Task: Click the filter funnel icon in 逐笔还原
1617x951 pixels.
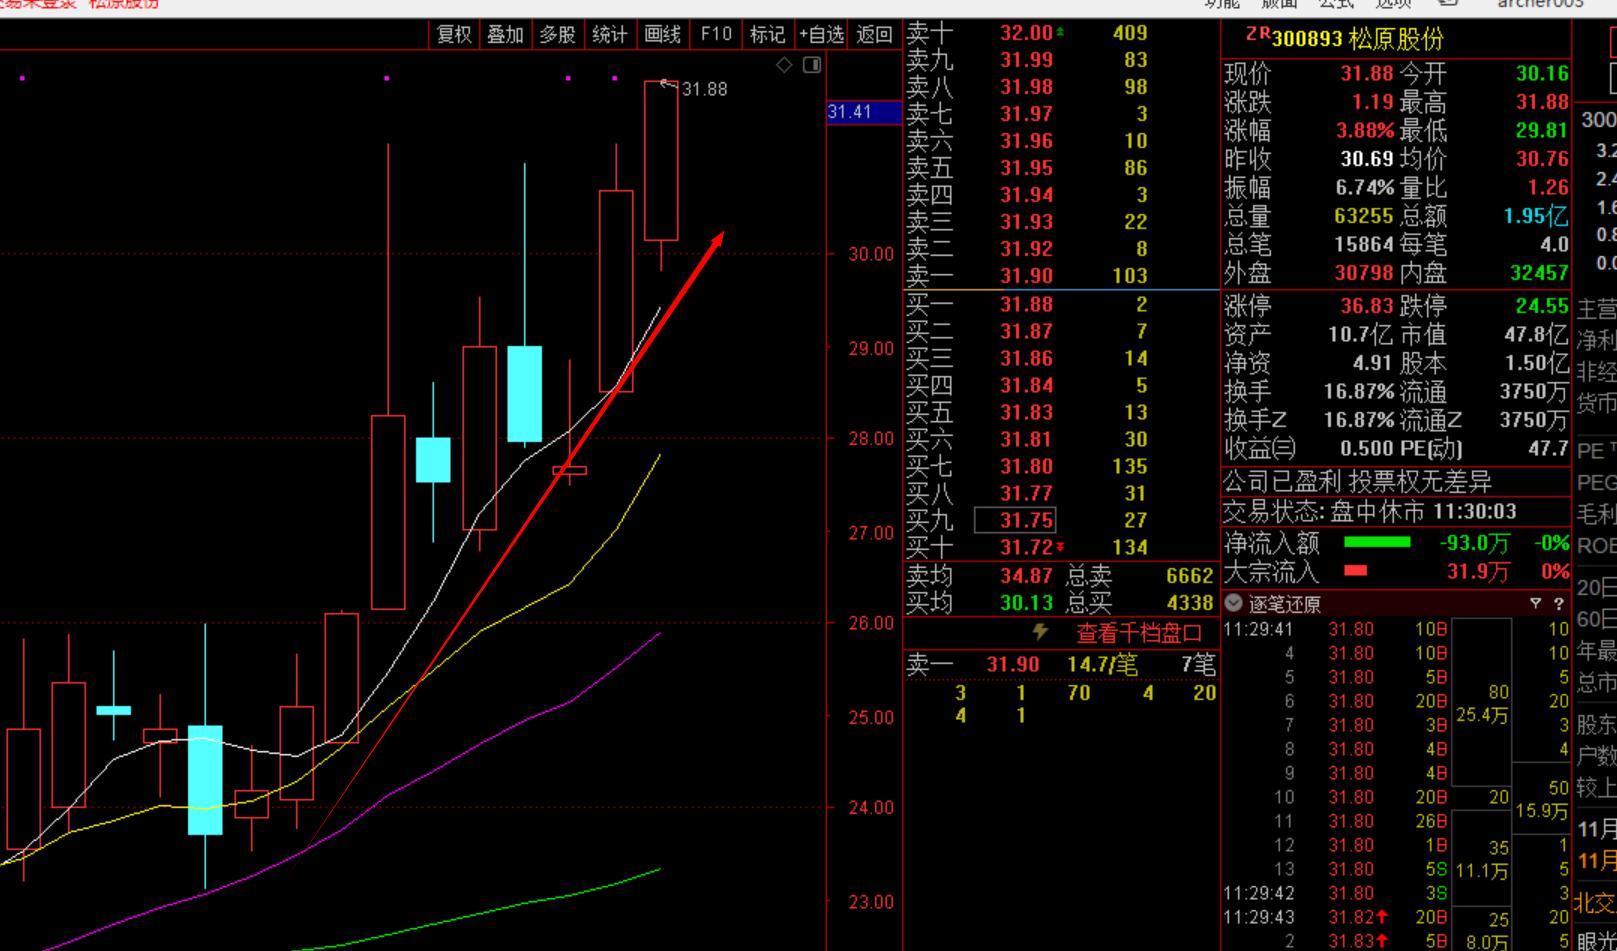Action: pyautogui.click(x=1536, y=603)
